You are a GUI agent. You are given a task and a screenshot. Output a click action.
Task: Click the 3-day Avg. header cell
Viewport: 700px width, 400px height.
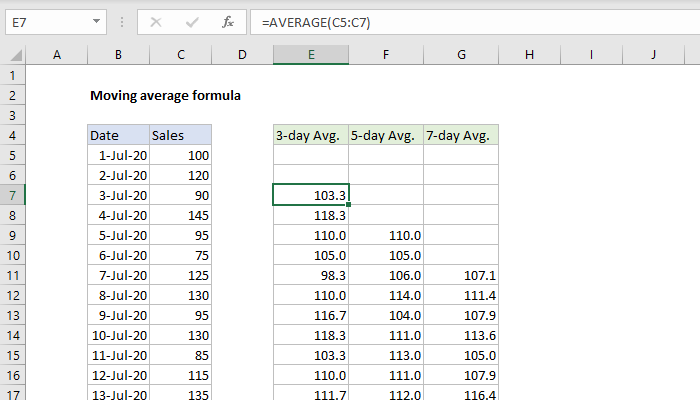click(311, 135)
